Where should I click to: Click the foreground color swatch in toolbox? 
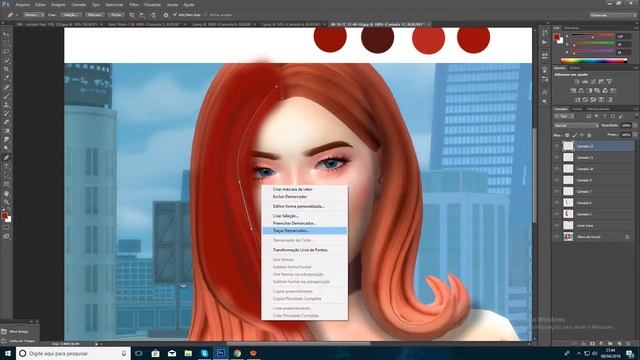coord(4,216)
